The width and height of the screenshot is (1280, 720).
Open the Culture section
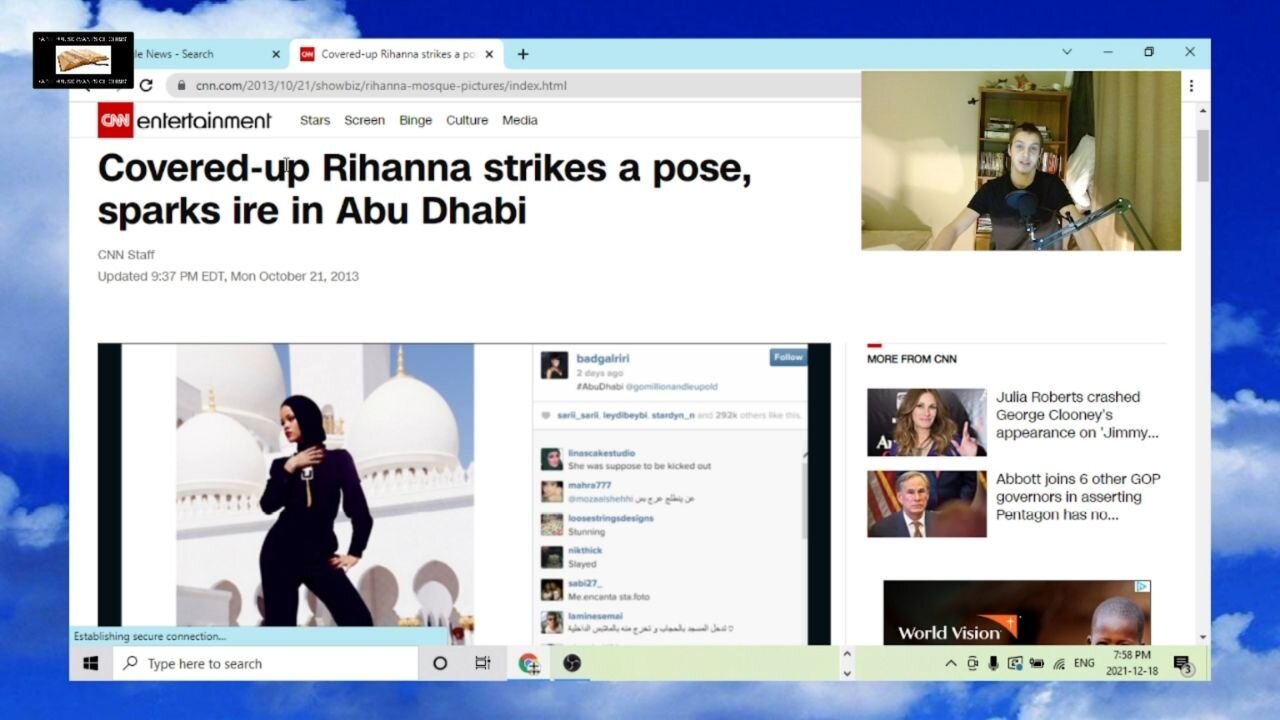467,120
